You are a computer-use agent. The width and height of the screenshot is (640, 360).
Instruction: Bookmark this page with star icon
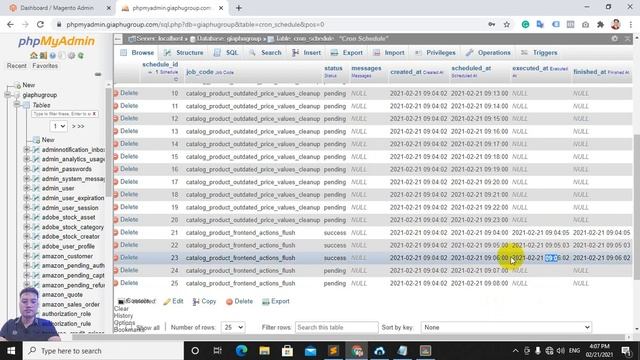pyautogui.click(x=507, y=24)
